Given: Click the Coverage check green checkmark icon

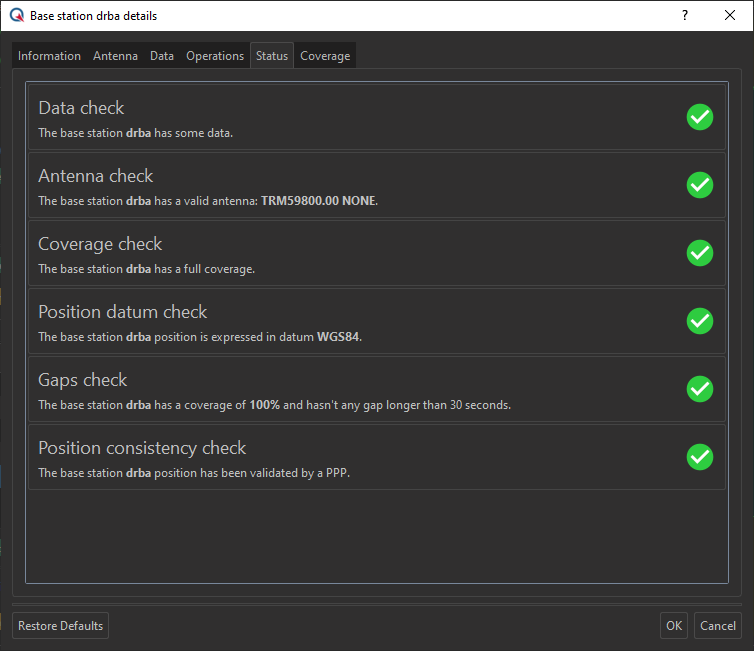Looking at the screenshot, I should coord(700,253).
